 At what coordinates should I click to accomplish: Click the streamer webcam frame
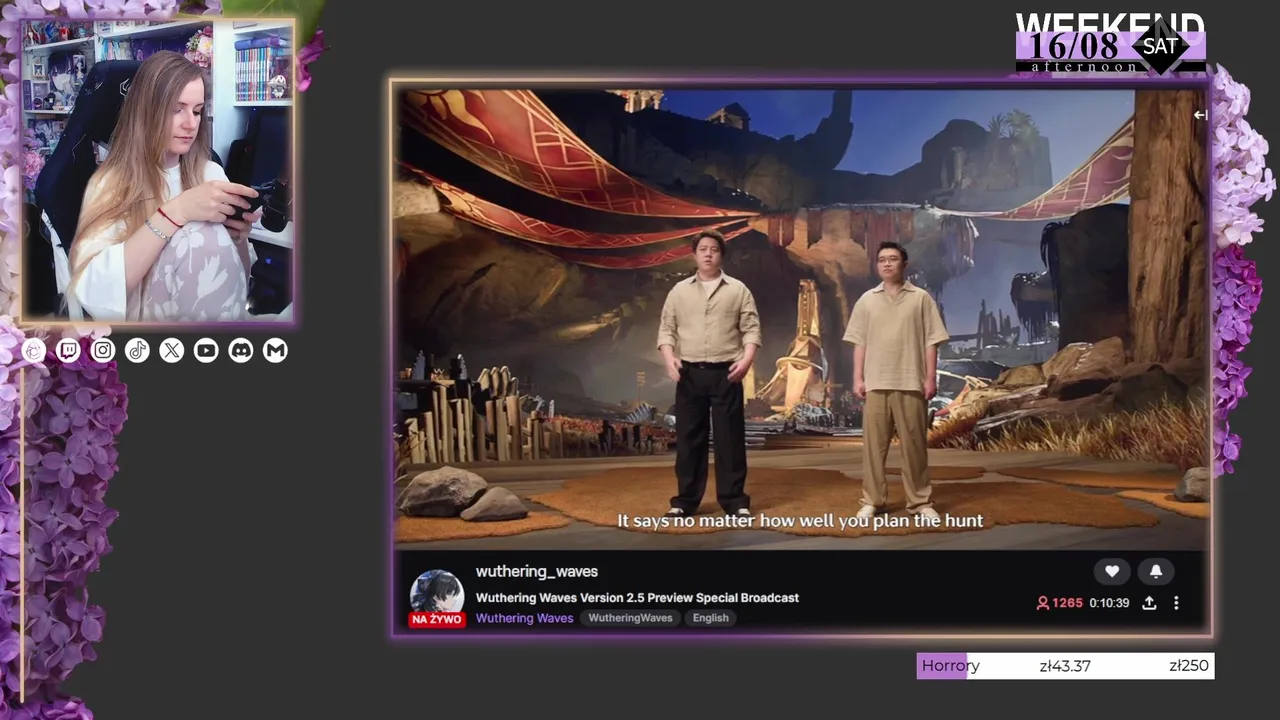(157, 171)
